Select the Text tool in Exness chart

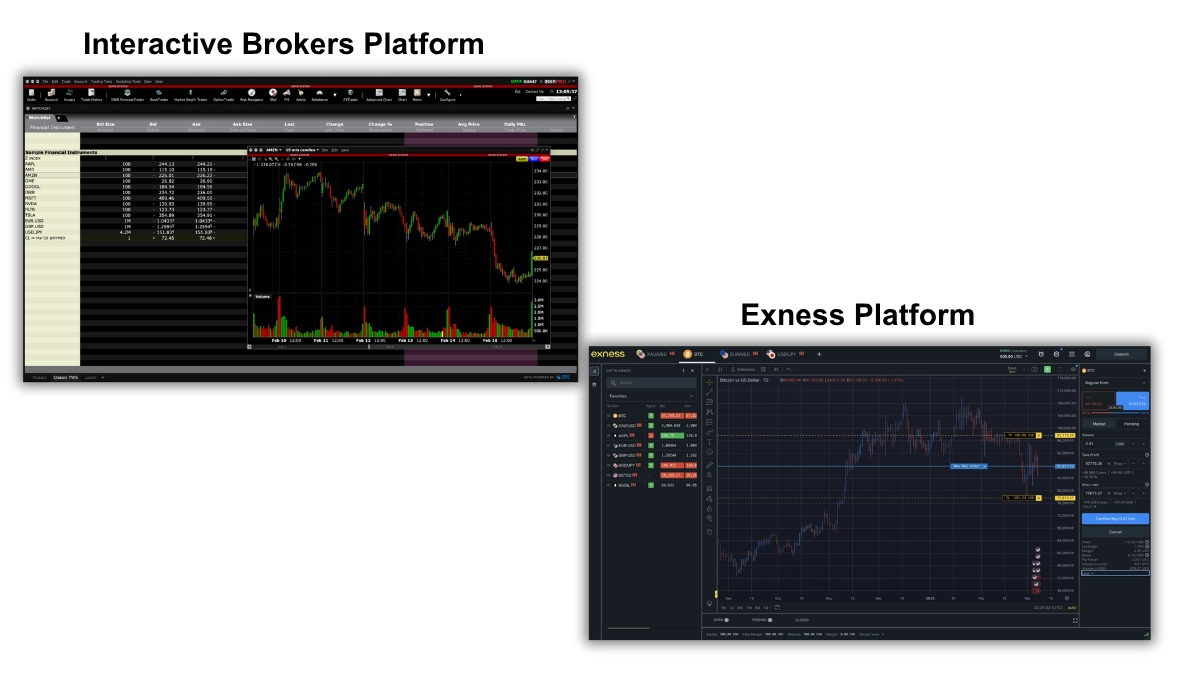coord(709,442)
